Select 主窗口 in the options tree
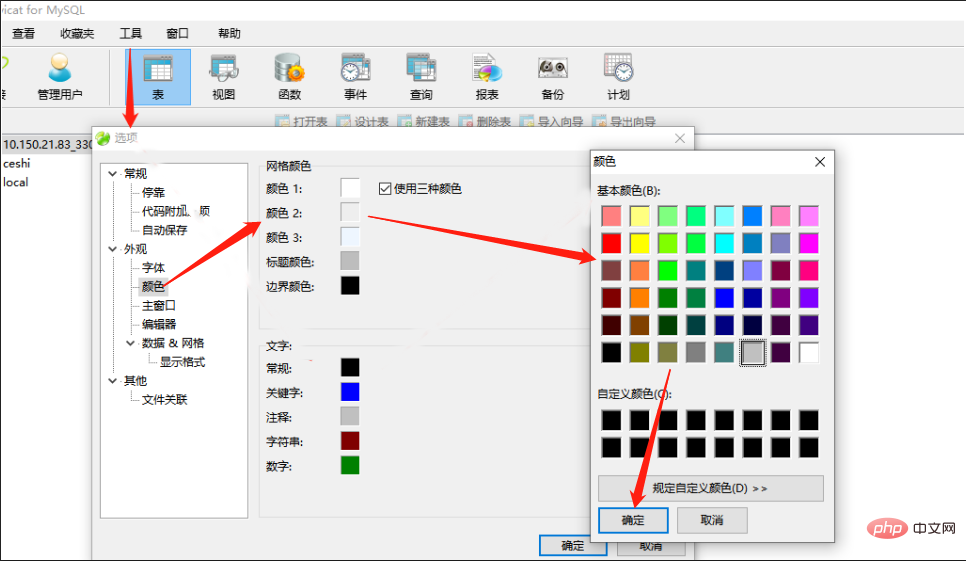Image resolution: width=966 pixels, height=561 pixels. click(x=159, y=305)
